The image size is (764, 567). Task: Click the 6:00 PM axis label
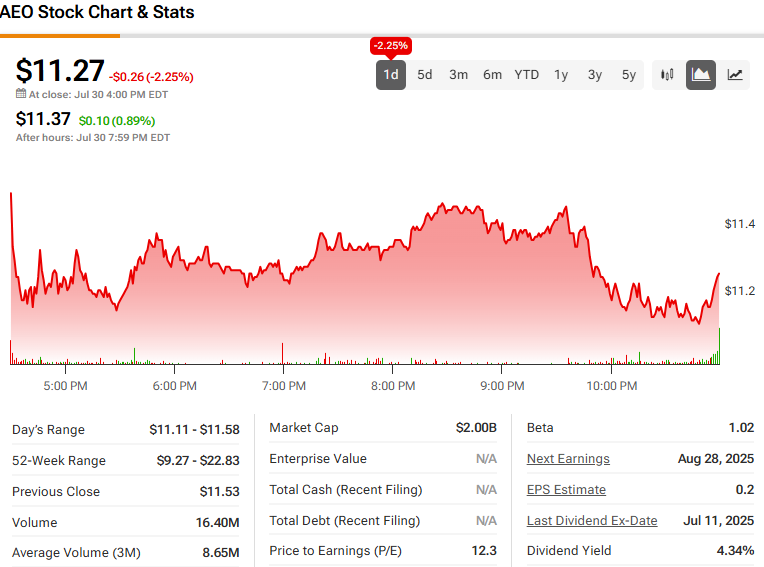point(174,386)
